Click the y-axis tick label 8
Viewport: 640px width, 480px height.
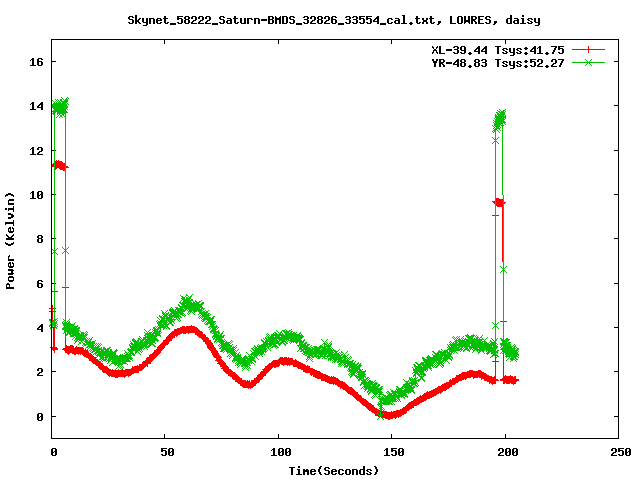[x=40, y=239]
